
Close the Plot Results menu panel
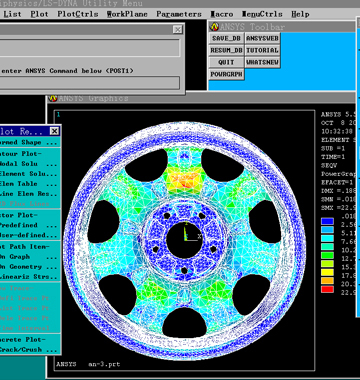click(x=54, y=131)
